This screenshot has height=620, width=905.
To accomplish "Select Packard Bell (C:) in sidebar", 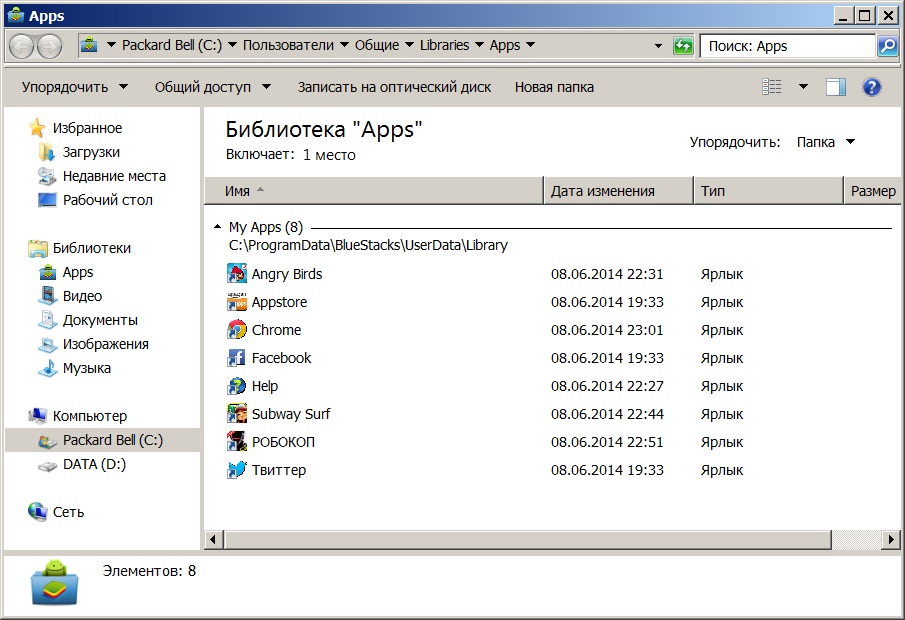I will pyautogui.click(x=103, y=440).
